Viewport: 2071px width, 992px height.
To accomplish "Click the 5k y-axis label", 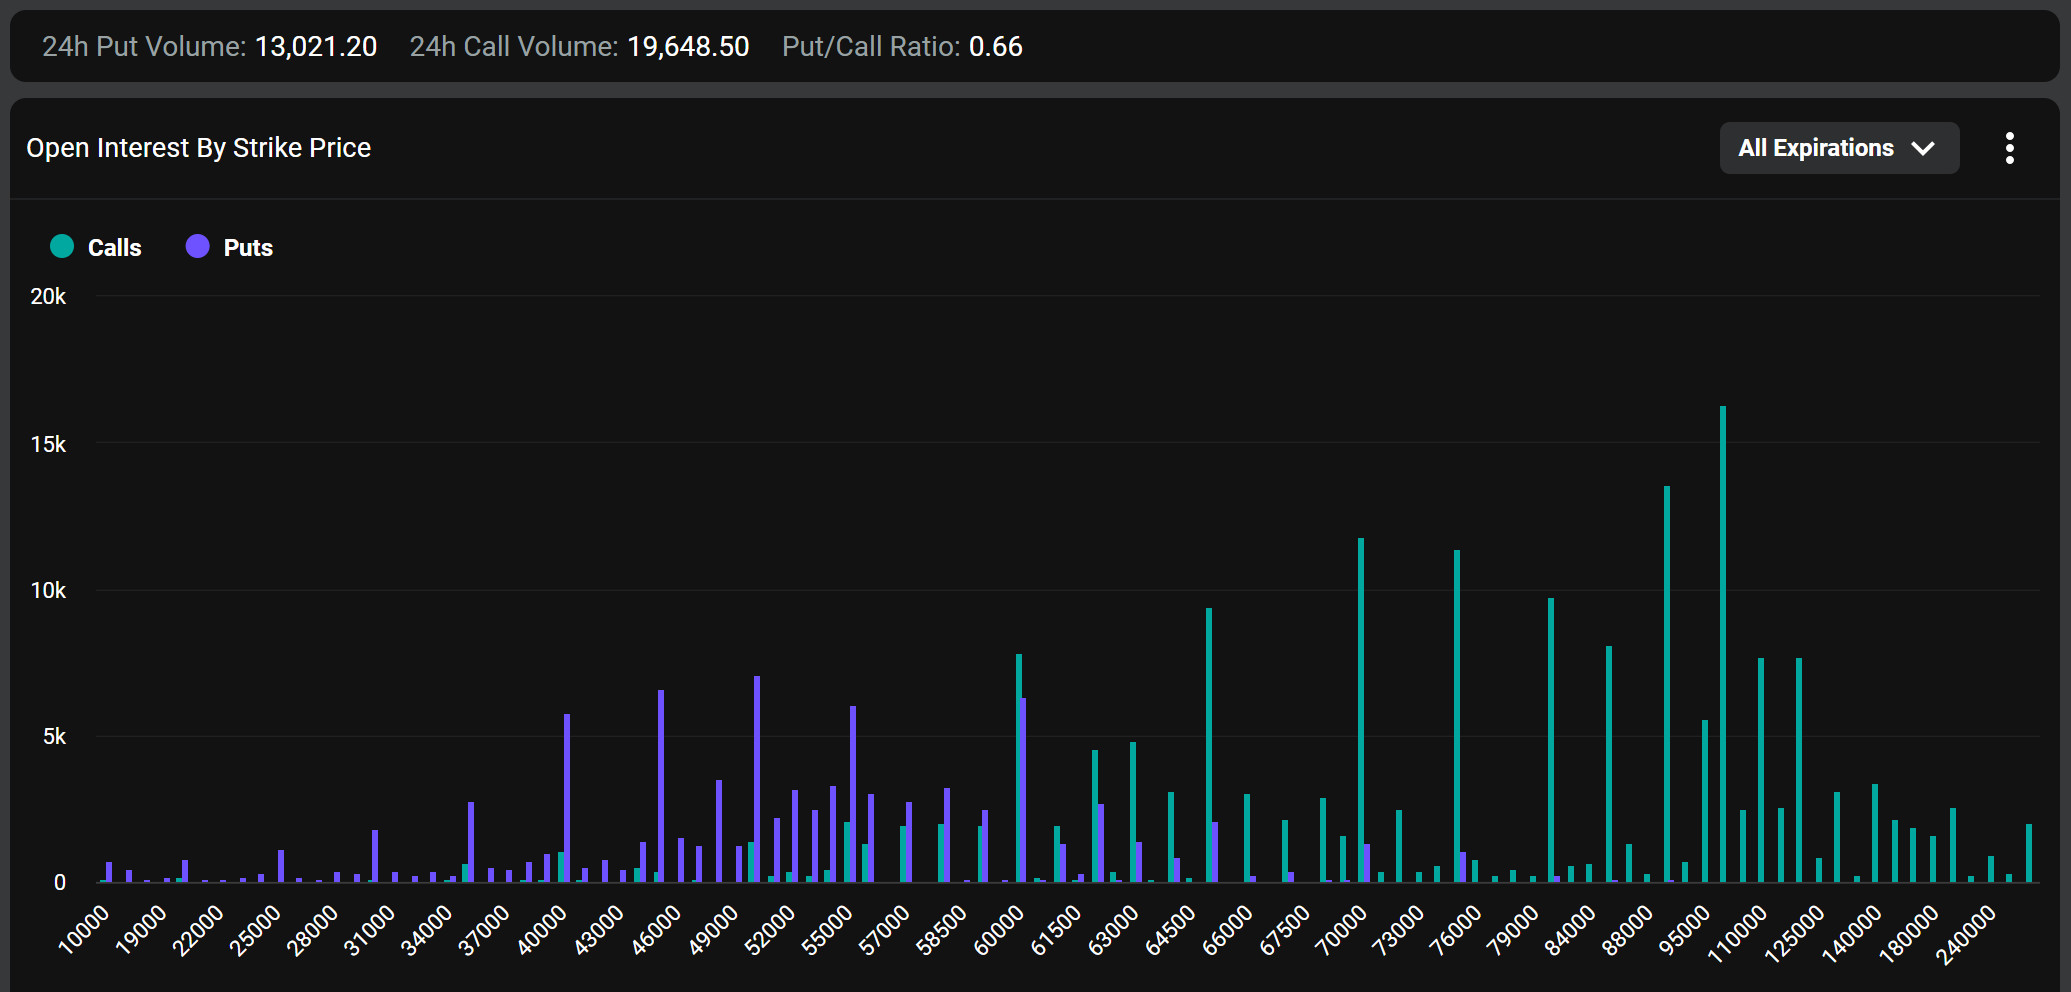I will 54,737.
